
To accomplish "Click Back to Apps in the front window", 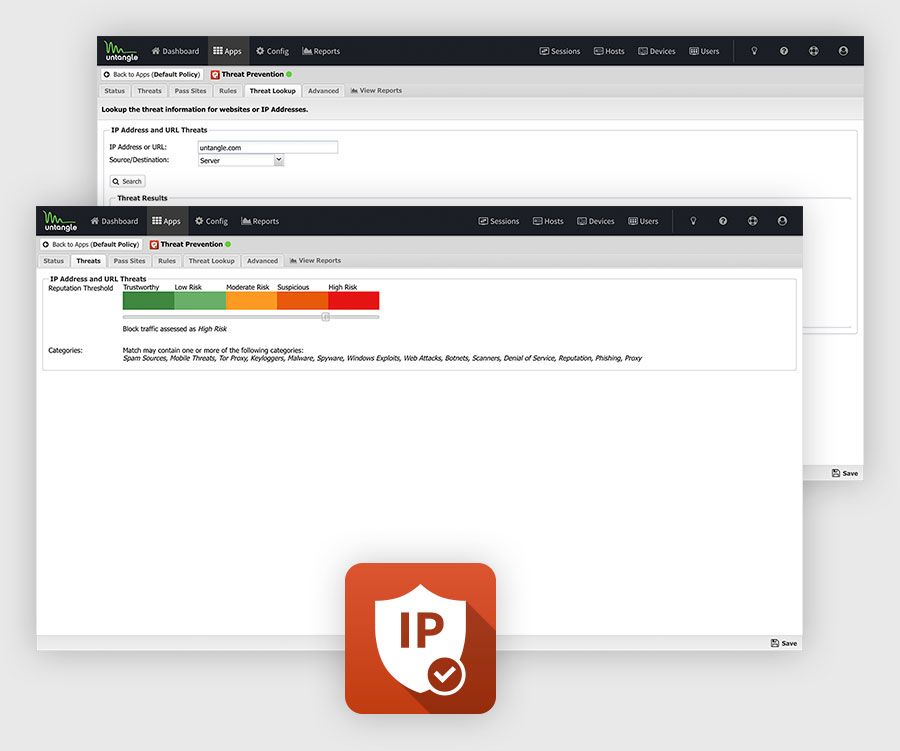I will [91, 245].
